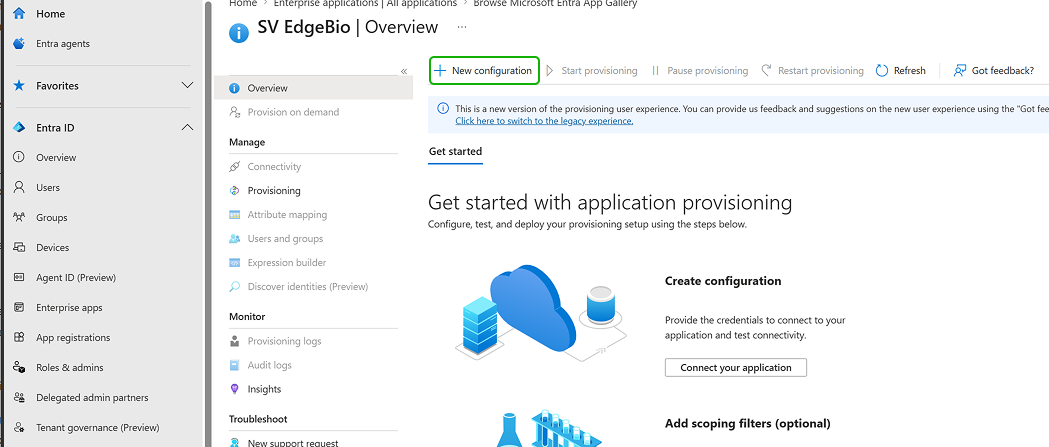The width and height of the screenshot is (1049, 447).
Task: Click the Attribute mapping table icon
Action: click(234, 215)
